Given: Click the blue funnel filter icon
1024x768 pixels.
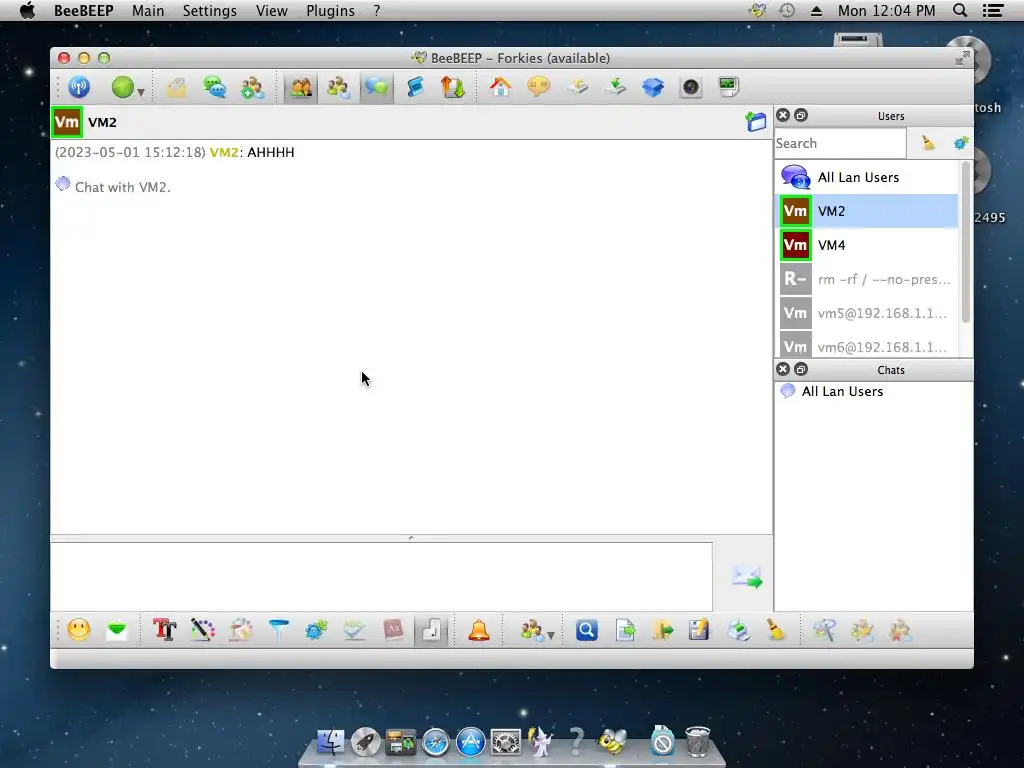Looking at the screenshot, I should (x=278, y=630).
